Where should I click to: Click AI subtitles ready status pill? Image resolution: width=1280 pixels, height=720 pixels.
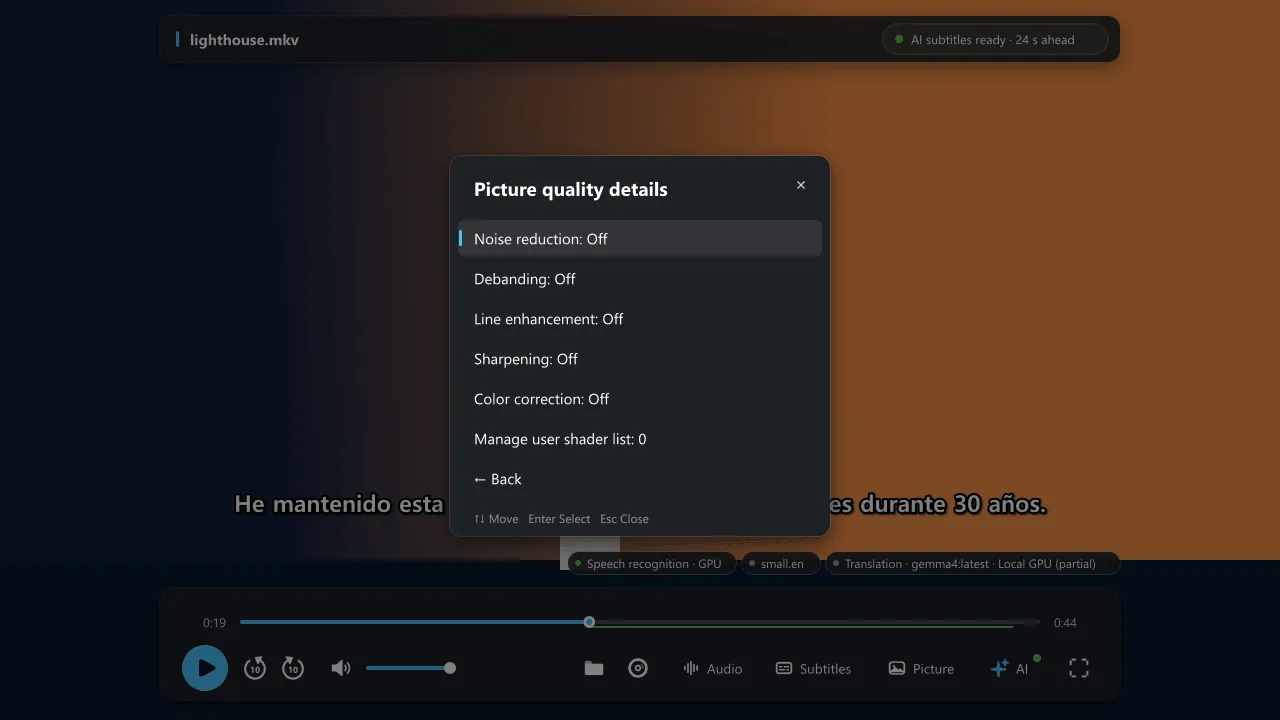(x=995, y=40)
